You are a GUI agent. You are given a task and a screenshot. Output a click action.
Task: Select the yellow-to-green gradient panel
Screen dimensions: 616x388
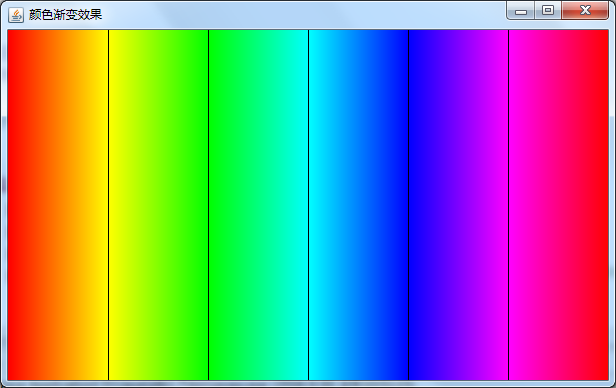click(158, 205)
